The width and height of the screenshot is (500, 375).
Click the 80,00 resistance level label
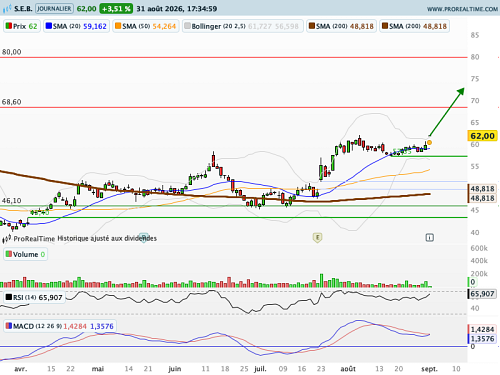pos(11,52)
